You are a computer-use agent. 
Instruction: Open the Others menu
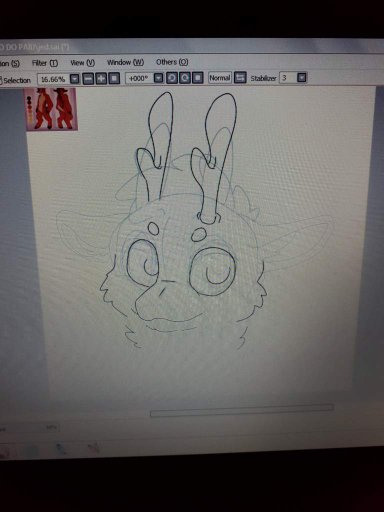point(172,62)
